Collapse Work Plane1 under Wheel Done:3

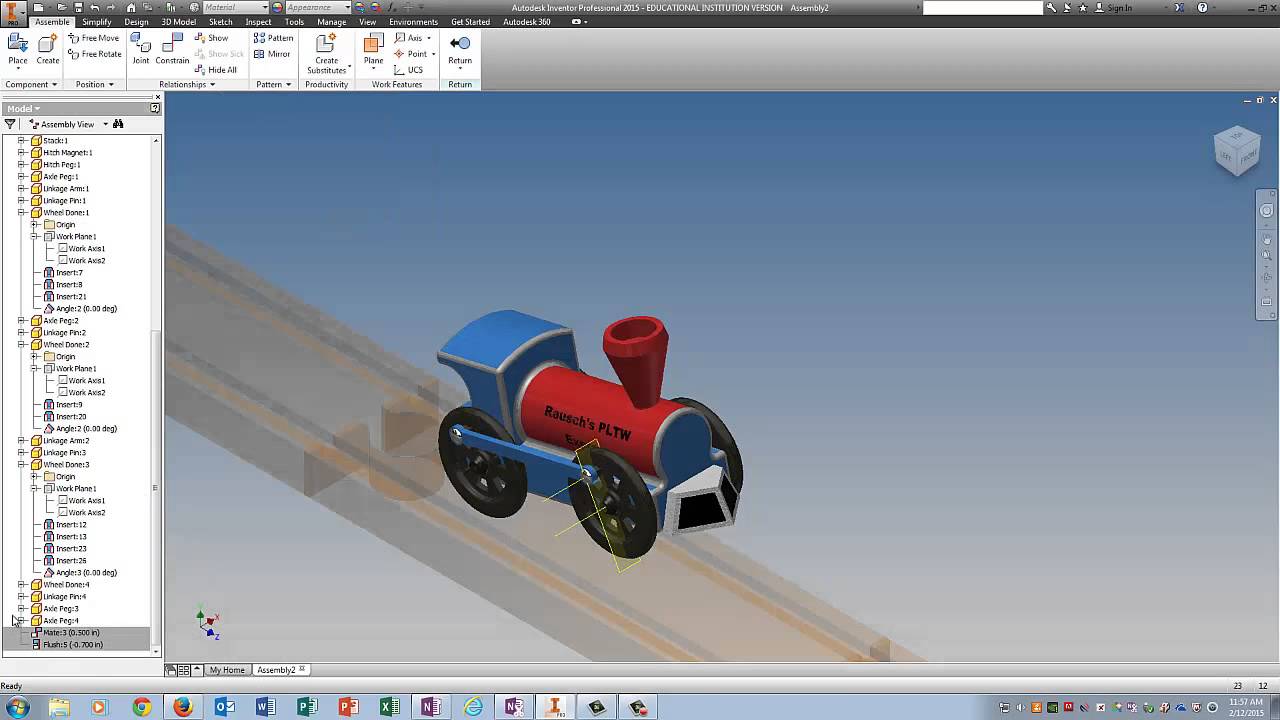click(35, 489)
